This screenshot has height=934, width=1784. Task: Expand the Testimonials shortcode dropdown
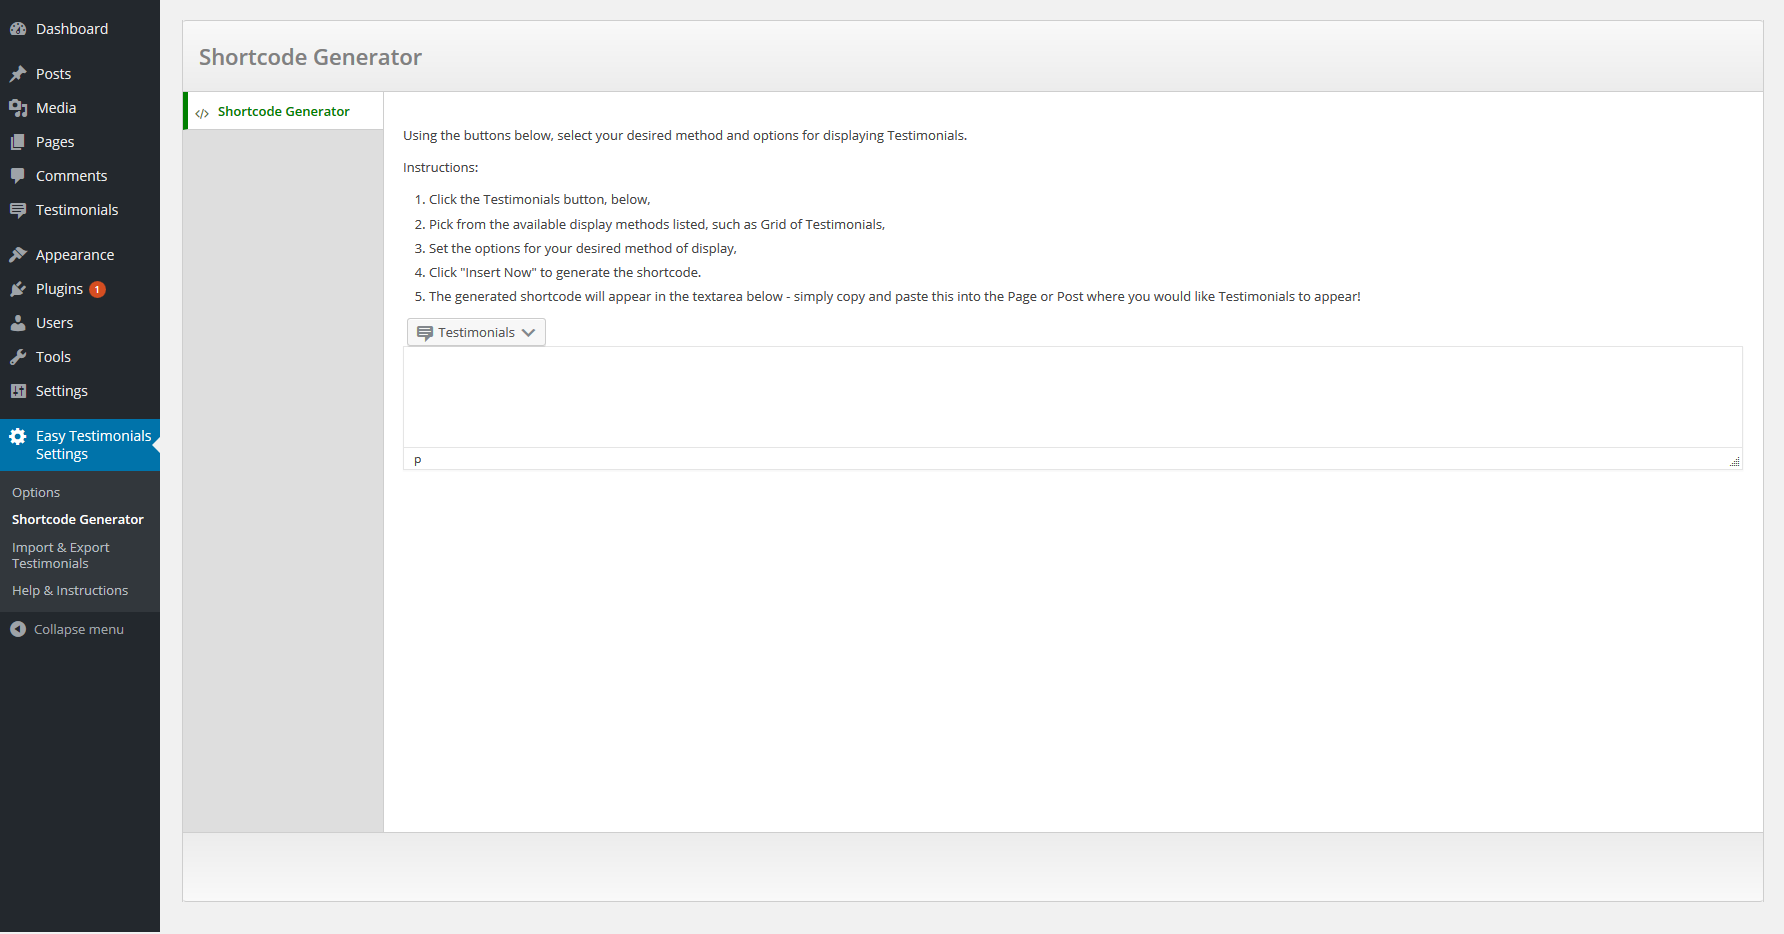coord(476,333)
